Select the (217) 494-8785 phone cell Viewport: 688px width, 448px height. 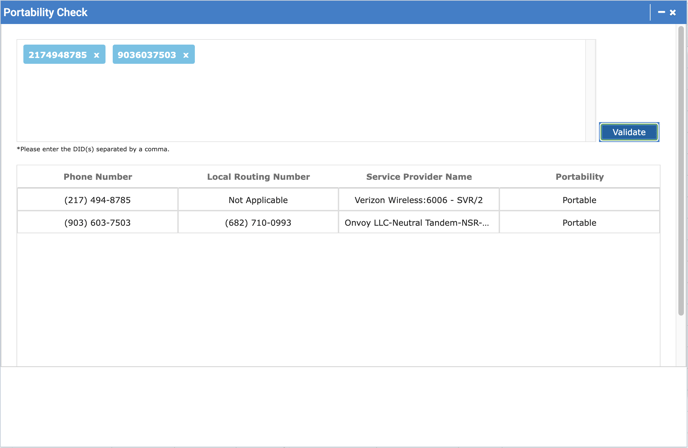click(98, 200)
